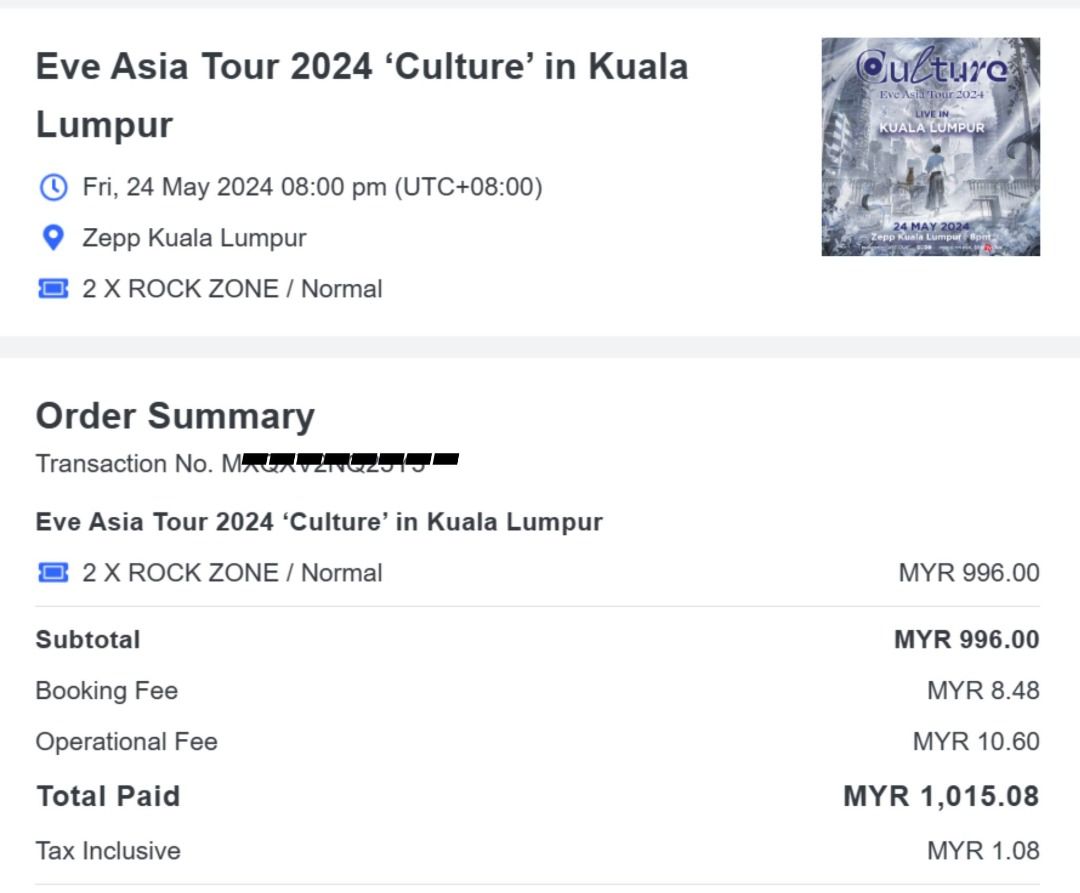Open the Culture tour poster thumbnail
Viewport: 1080px width, 893px height.
(x=930, y=147)
